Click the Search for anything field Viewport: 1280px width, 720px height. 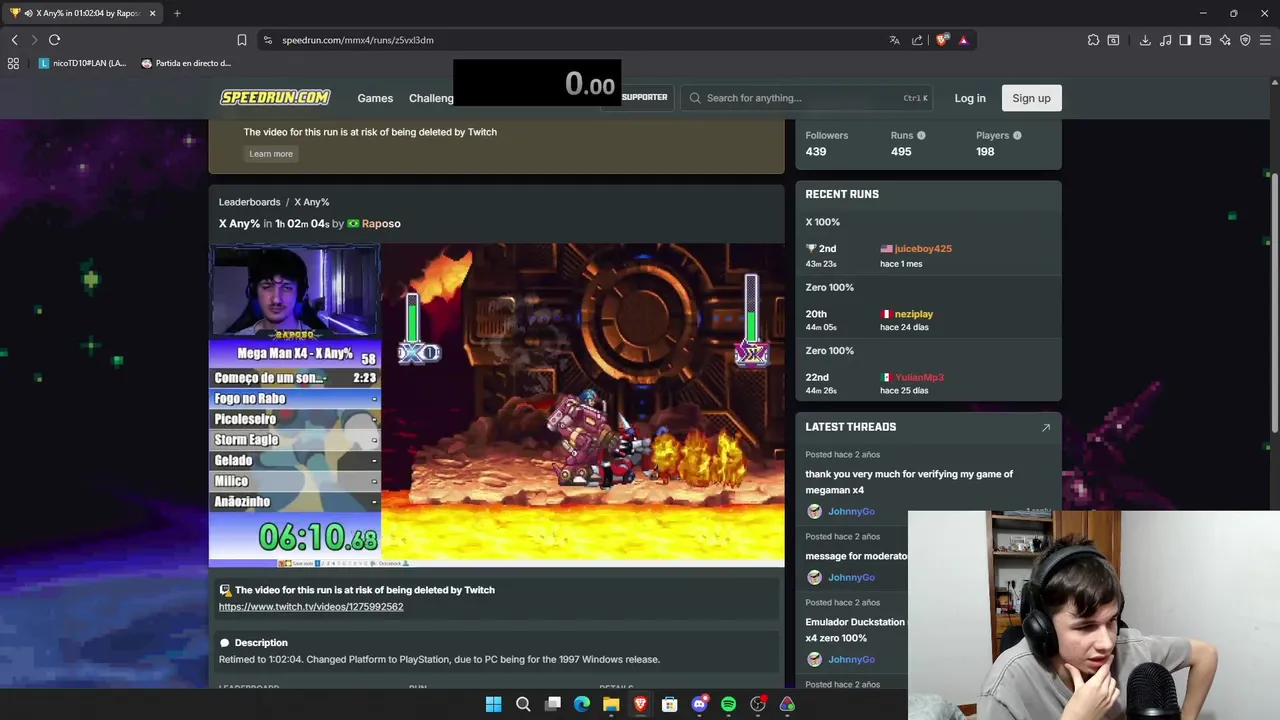coord(808,98)
